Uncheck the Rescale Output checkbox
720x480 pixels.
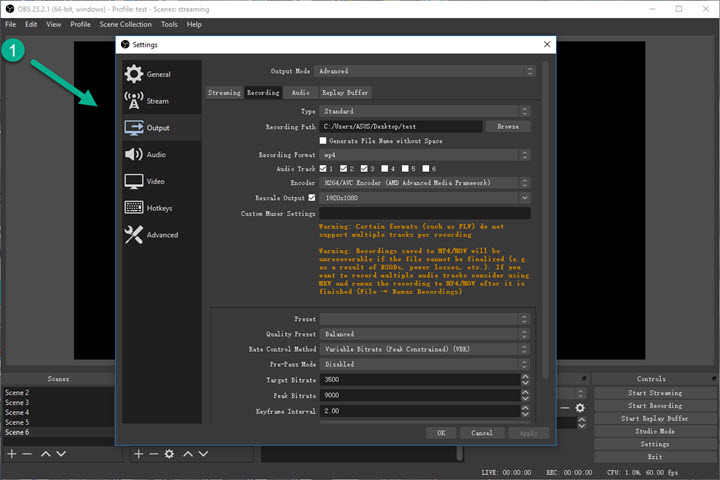pos(311,198)
